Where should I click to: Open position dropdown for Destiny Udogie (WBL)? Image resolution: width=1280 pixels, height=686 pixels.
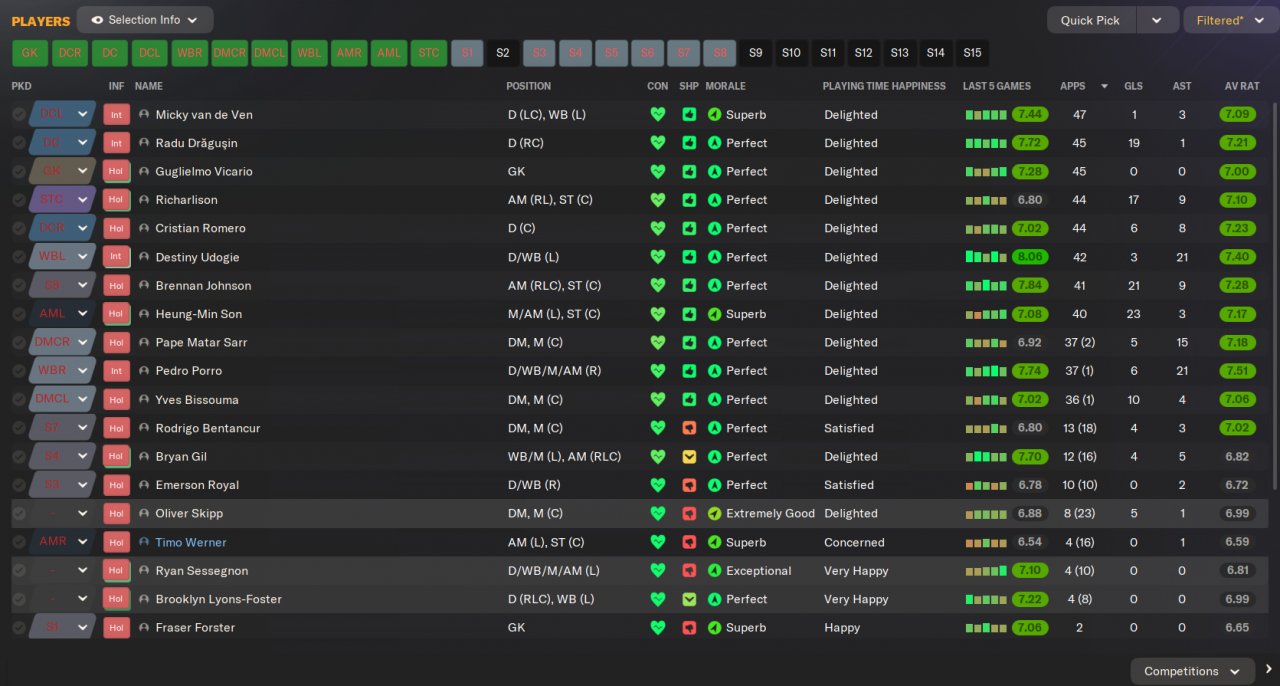83,257
